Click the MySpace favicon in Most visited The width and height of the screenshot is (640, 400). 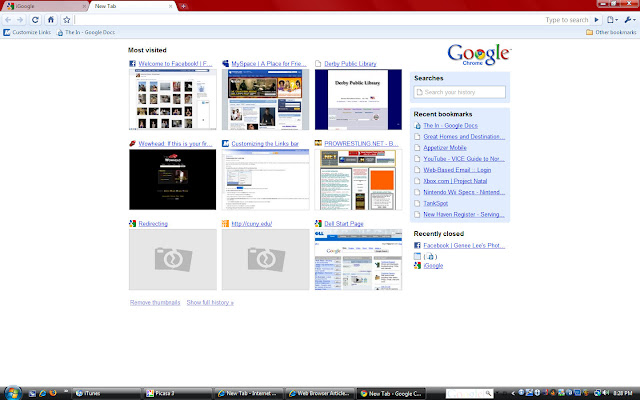pos(225,64)
